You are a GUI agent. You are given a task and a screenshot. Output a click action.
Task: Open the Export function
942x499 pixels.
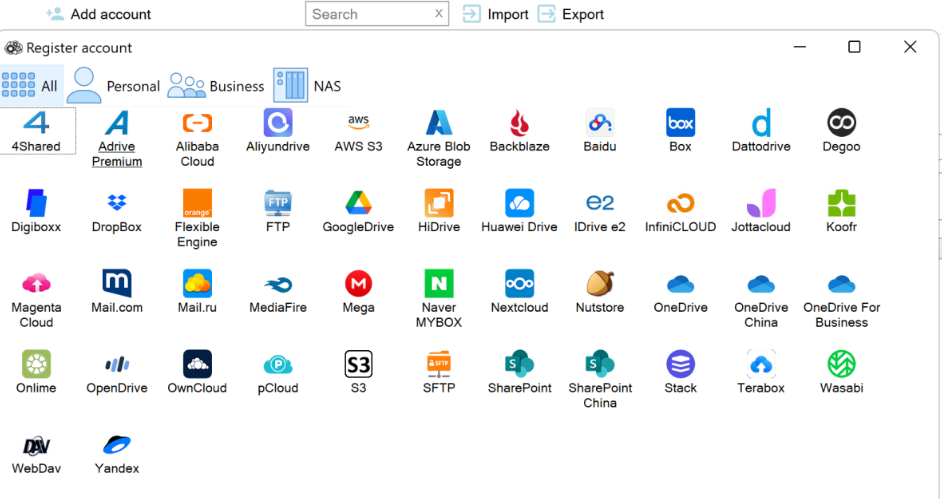click(571, 14)
